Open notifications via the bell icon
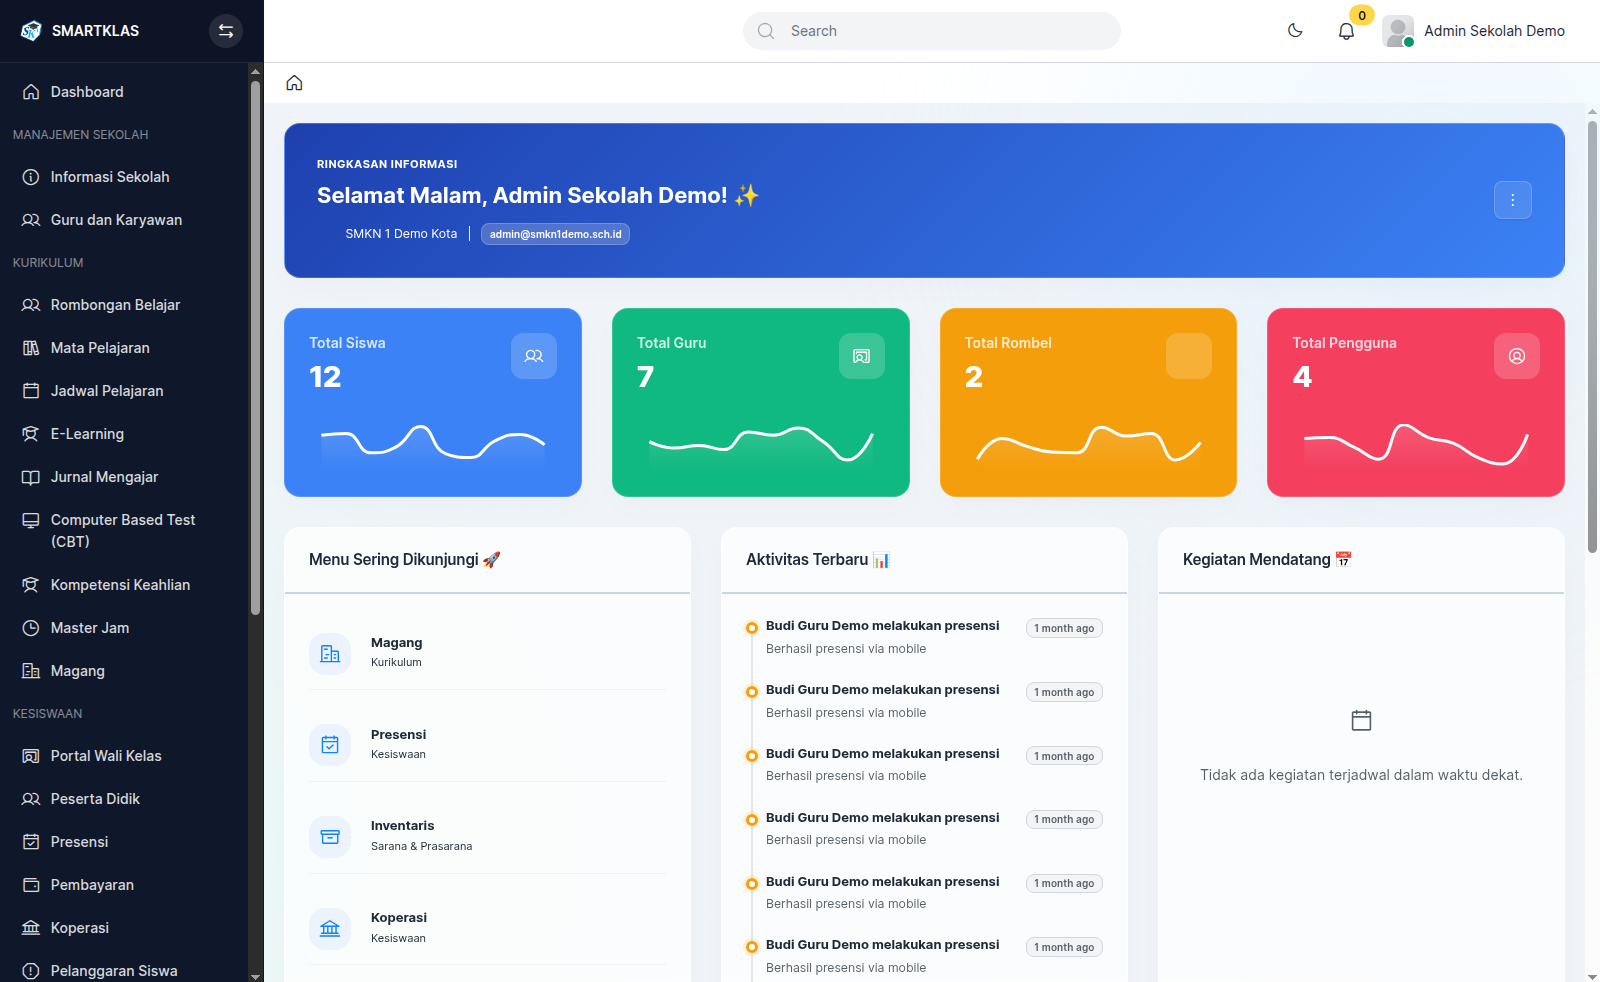 tap(1346, 31)
